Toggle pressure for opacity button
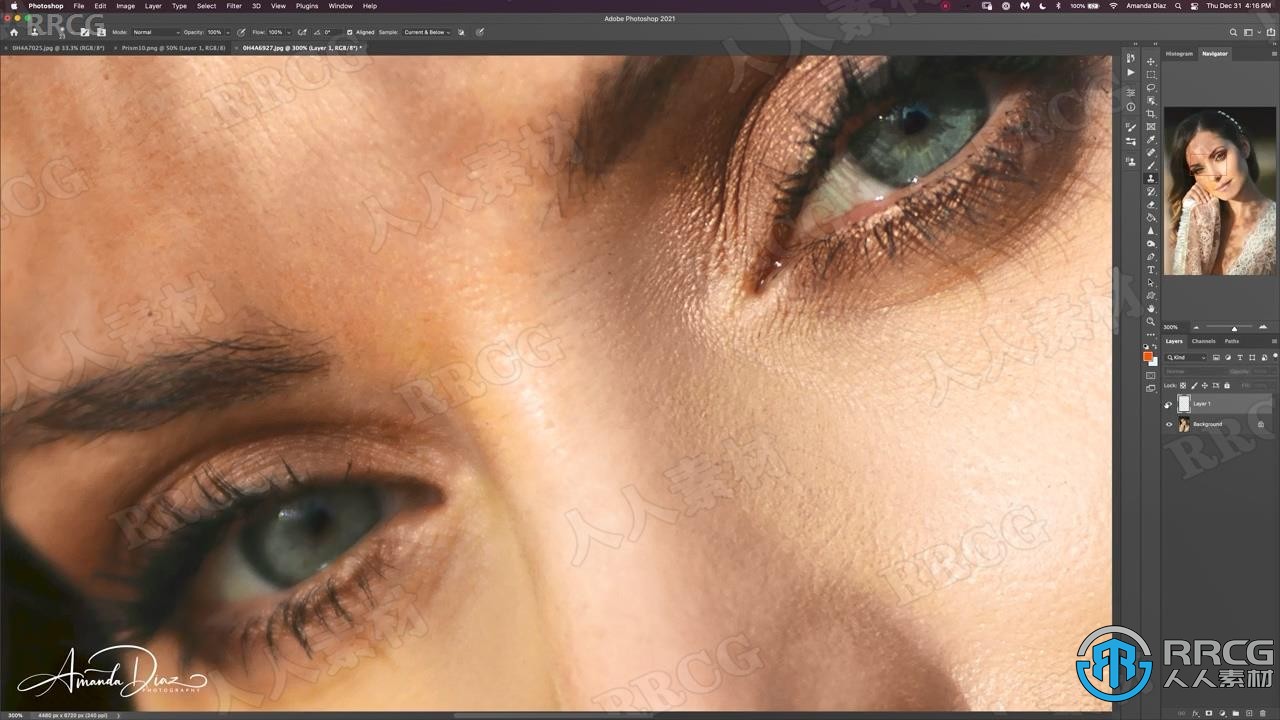The width and height of the screenshot is (1280, 720). pos(242,32)
